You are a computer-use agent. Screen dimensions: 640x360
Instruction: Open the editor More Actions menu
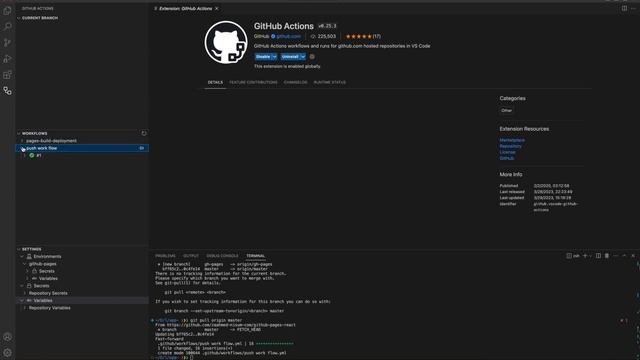point(633,8)
